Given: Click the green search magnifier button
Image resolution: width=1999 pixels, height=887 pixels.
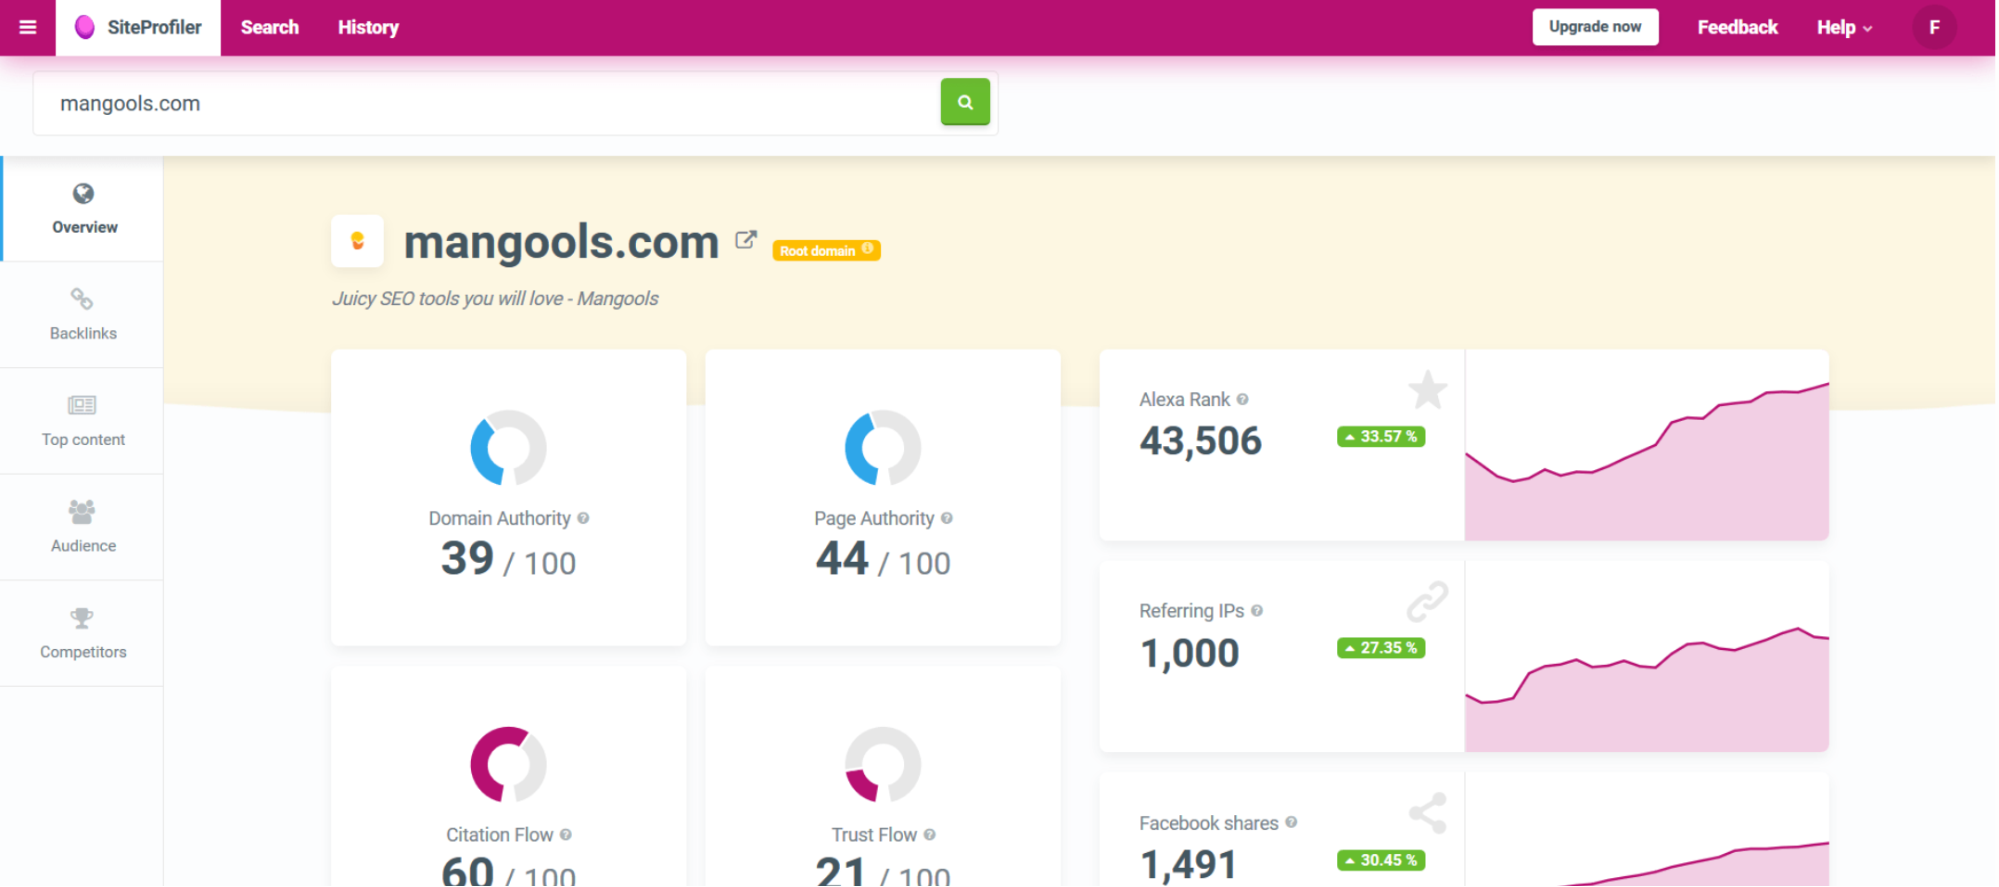Looking at the screenshot, I should [x=964, y=102].
